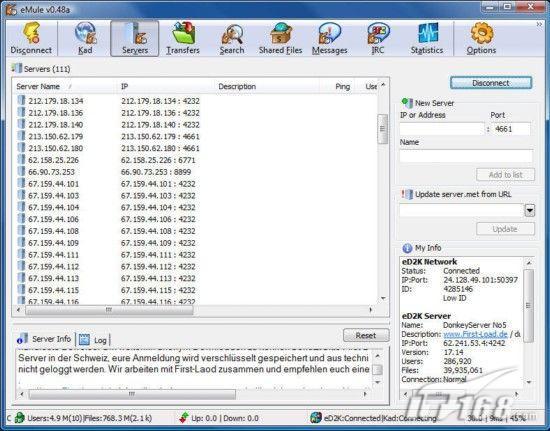
Task: Click the IP or Address input field
Action: click(x=442, y=129)
